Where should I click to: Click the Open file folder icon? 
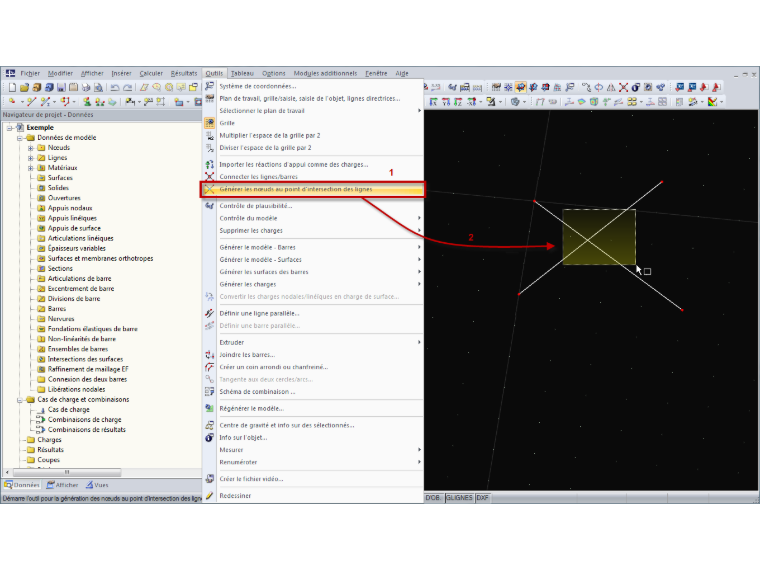[24, 88]
